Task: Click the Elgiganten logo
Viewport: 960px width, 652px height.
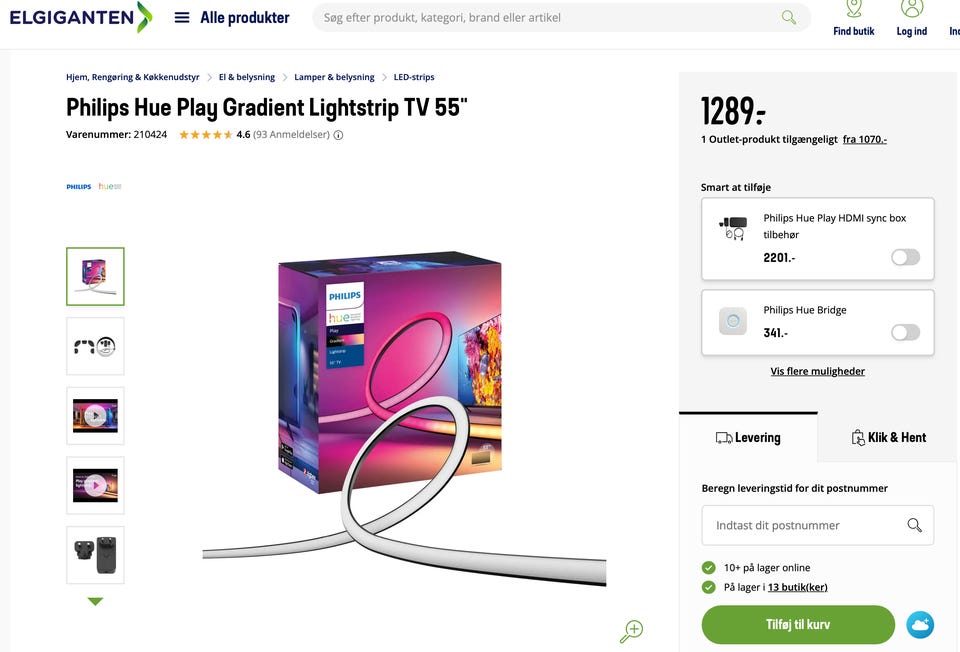Action: [x=80, y=17]
